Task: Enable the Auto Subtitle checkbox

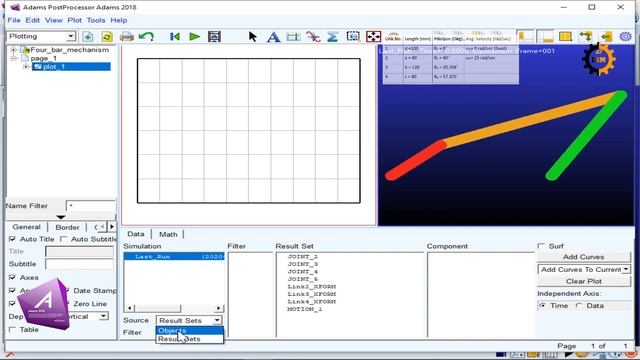Action: tap(64, 239)
